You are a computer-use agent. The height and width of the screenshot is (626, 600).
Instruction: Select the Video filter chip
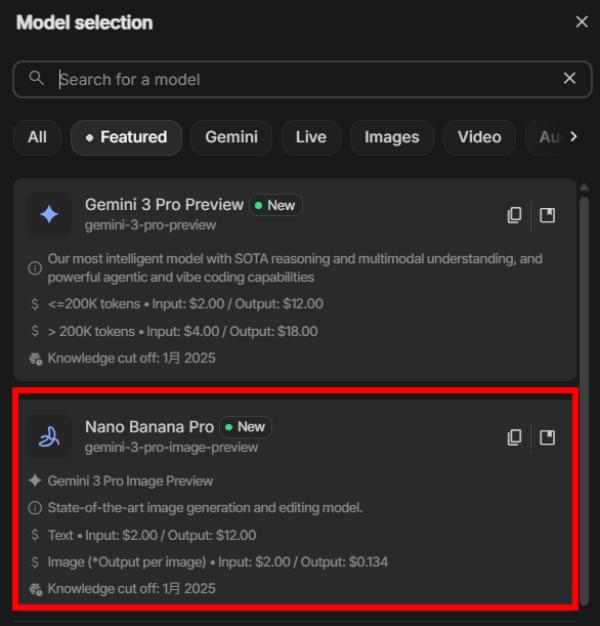pyautogui.click(x=479, y=137)
